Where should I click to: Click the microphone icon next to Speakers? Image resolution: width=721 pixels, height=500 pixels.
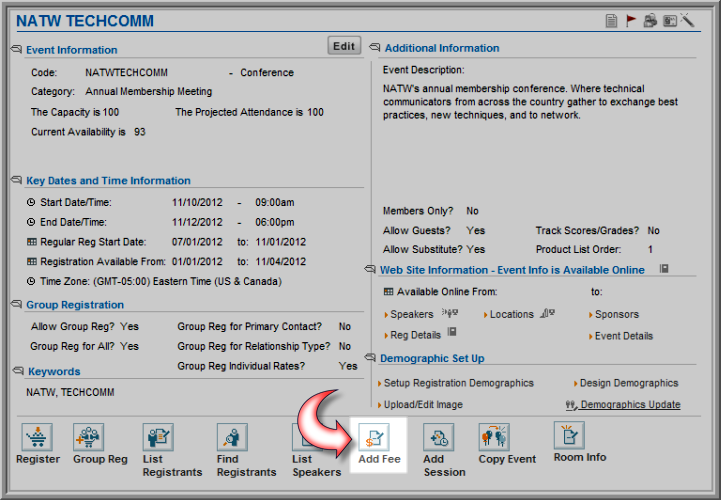(x=450, y=313)
